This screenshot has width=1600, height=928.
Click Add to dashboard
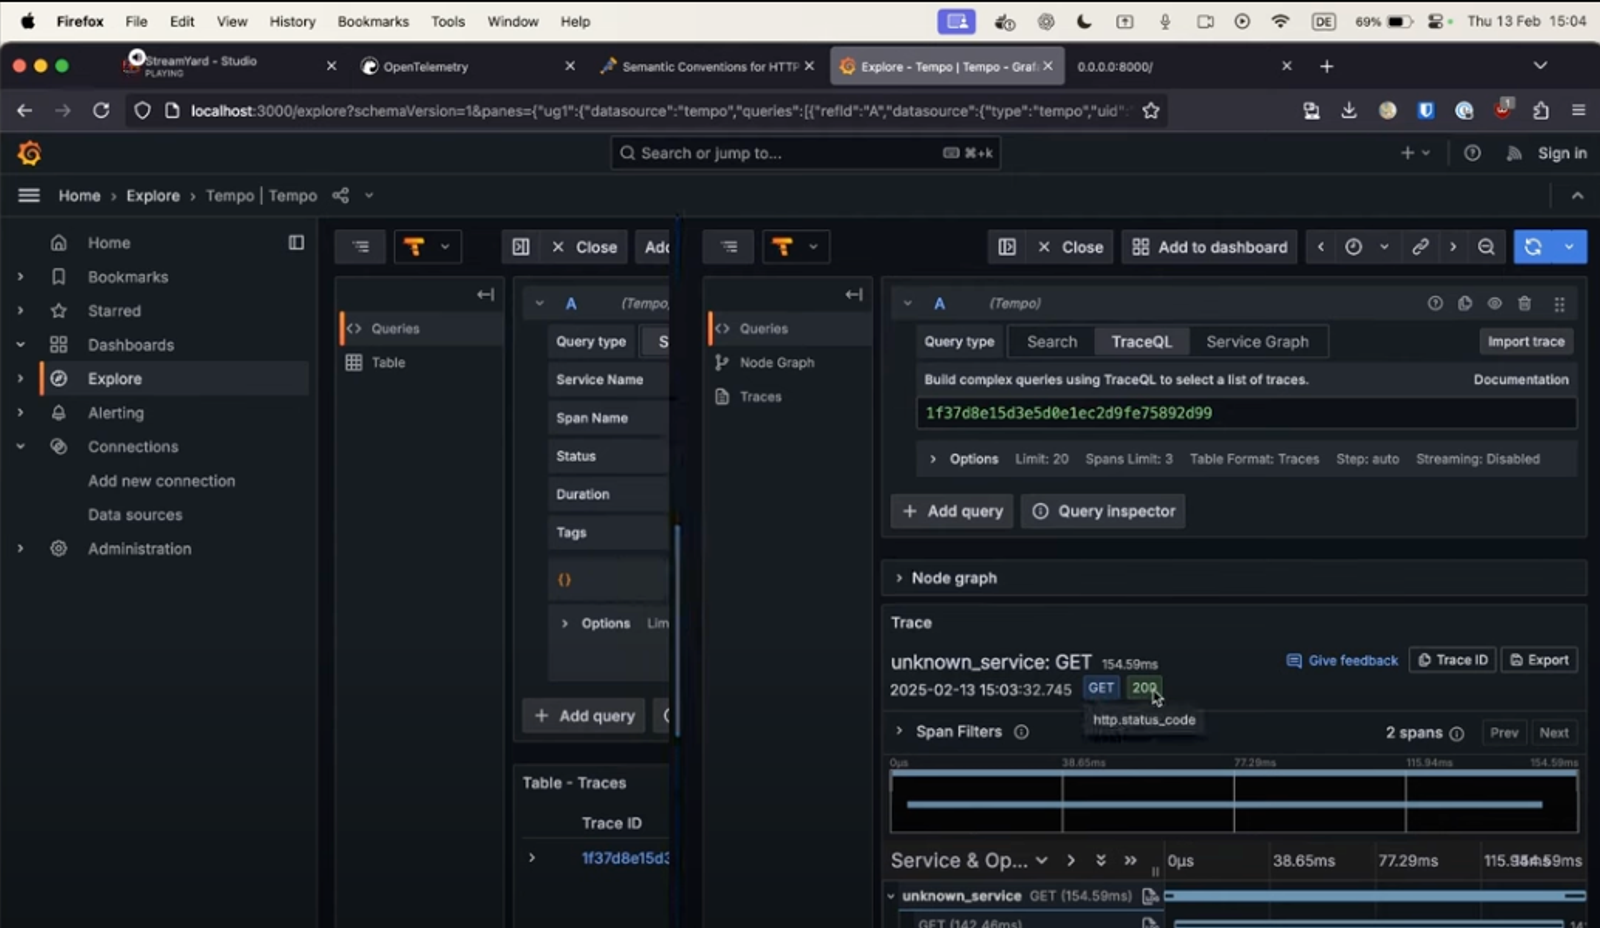coord(1210,247)
